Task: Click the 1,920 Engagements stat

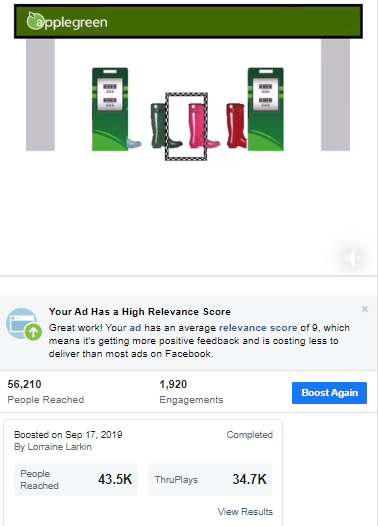Action: 191,391
